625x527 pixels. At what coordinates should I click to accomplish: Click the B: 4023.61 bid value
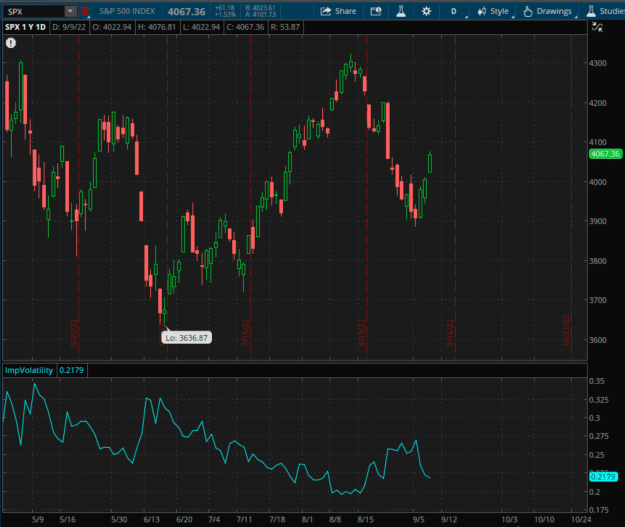(260, 8)
